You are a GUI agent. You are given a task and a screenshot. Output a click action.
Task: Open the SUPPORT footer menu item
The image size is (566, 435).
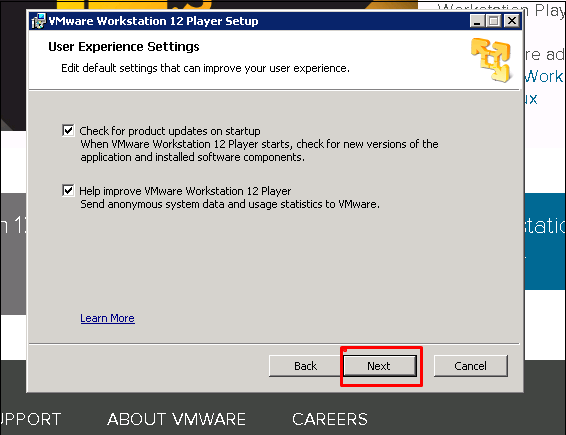(x=30, y=419)
